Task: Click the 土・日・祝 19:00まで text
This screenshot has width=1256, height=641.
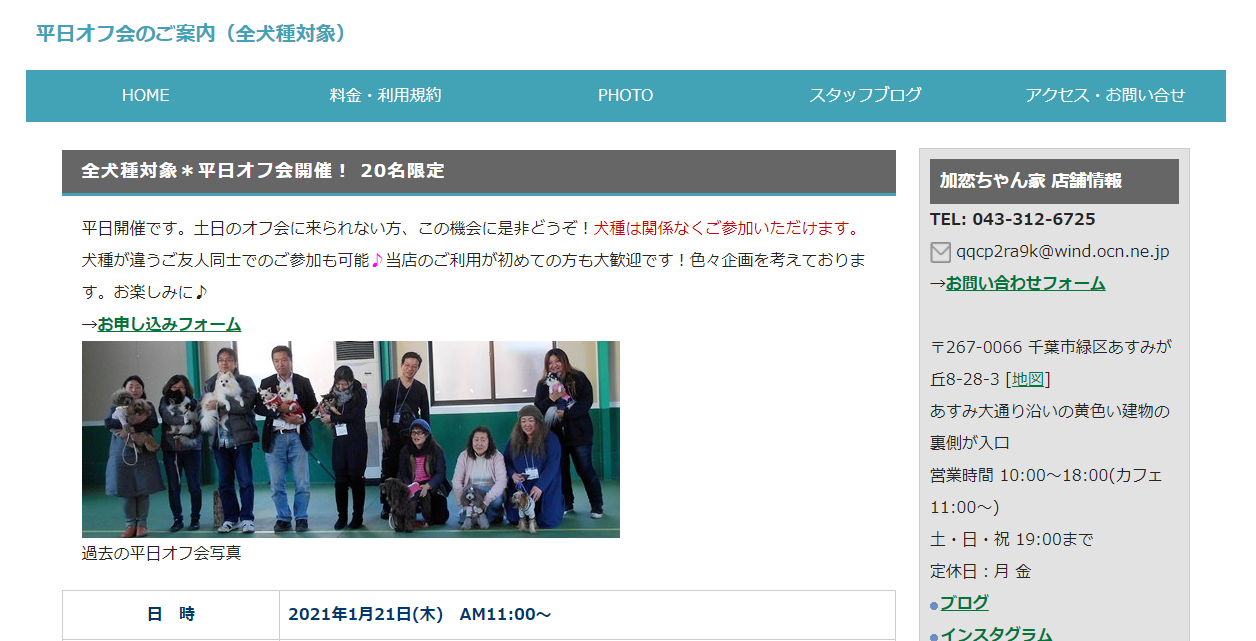Action: point(1012,539)
